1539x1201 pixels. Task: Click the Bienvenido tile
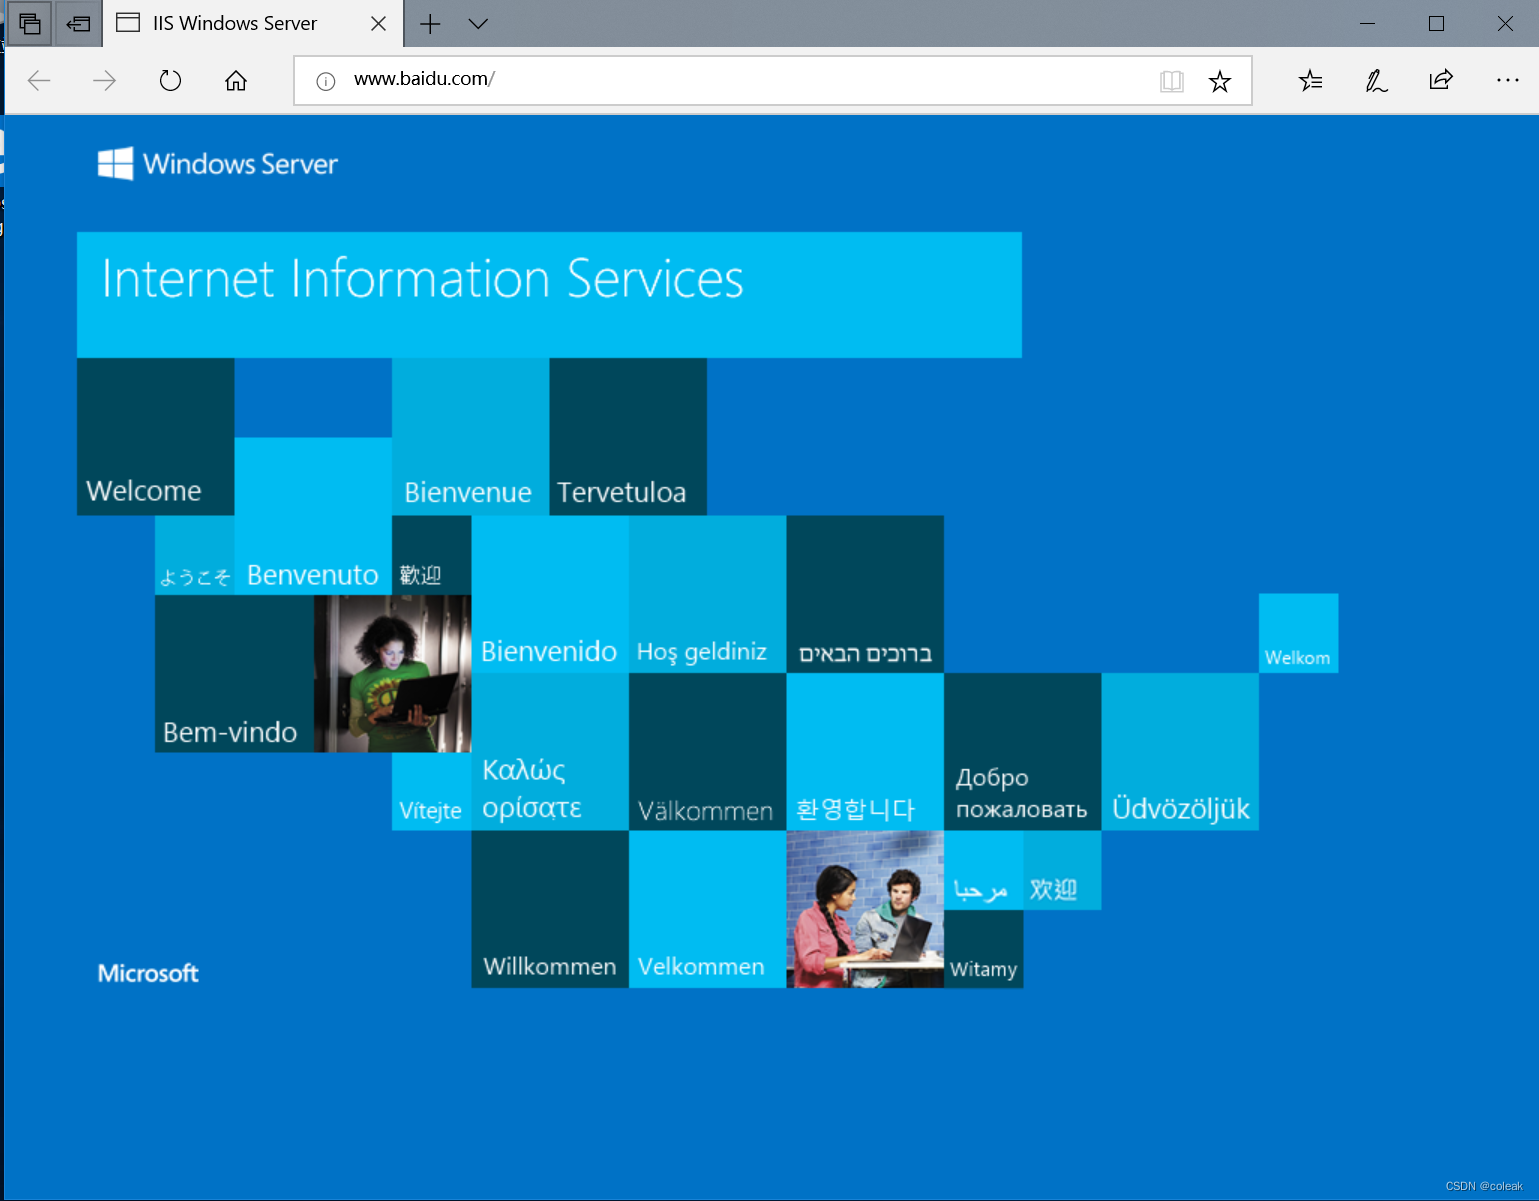point(550,594)
